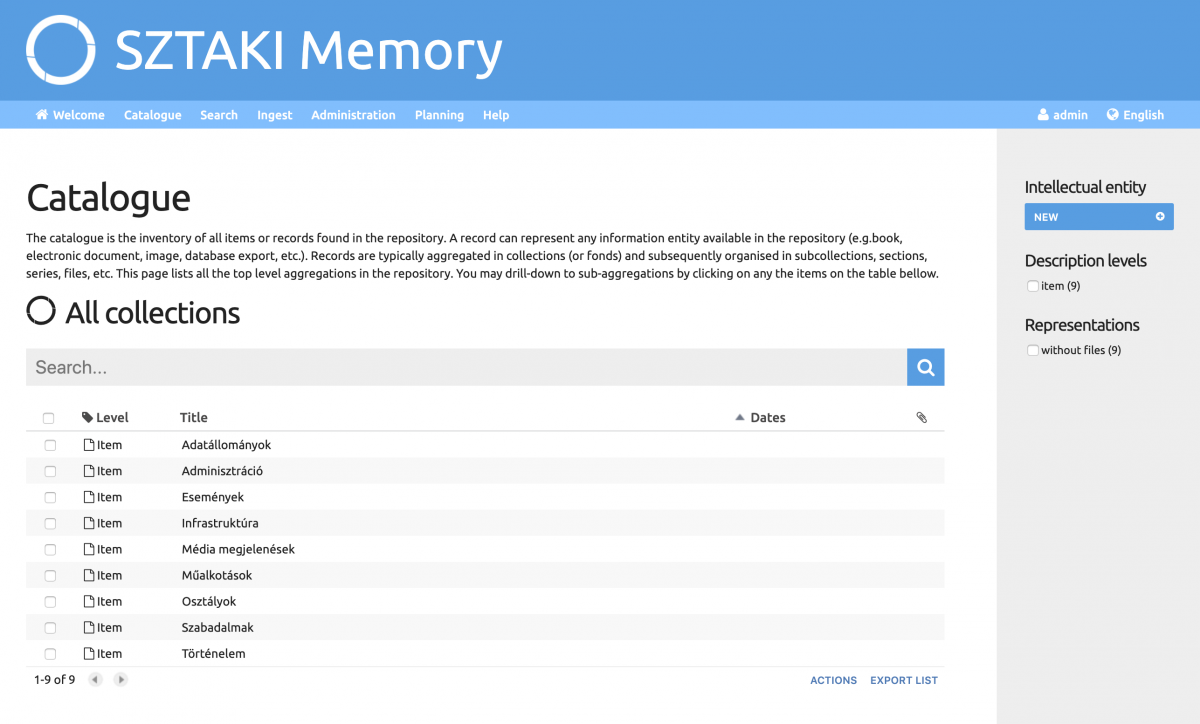
Task: Check the Adatállományok row checkbox
Action: pos(50,445)
